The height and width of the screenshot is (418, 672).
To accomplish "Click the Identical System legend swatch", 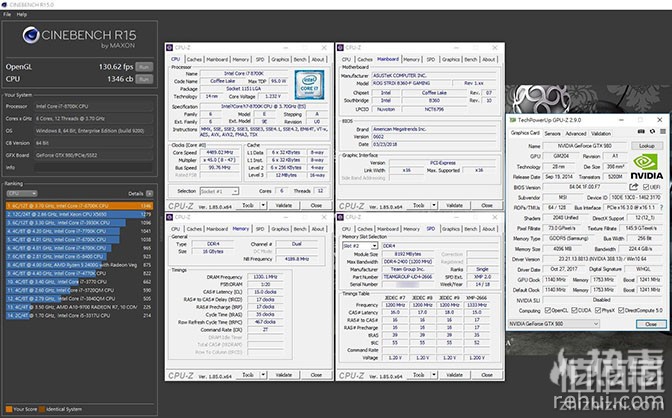I will [x=42, y=409].
